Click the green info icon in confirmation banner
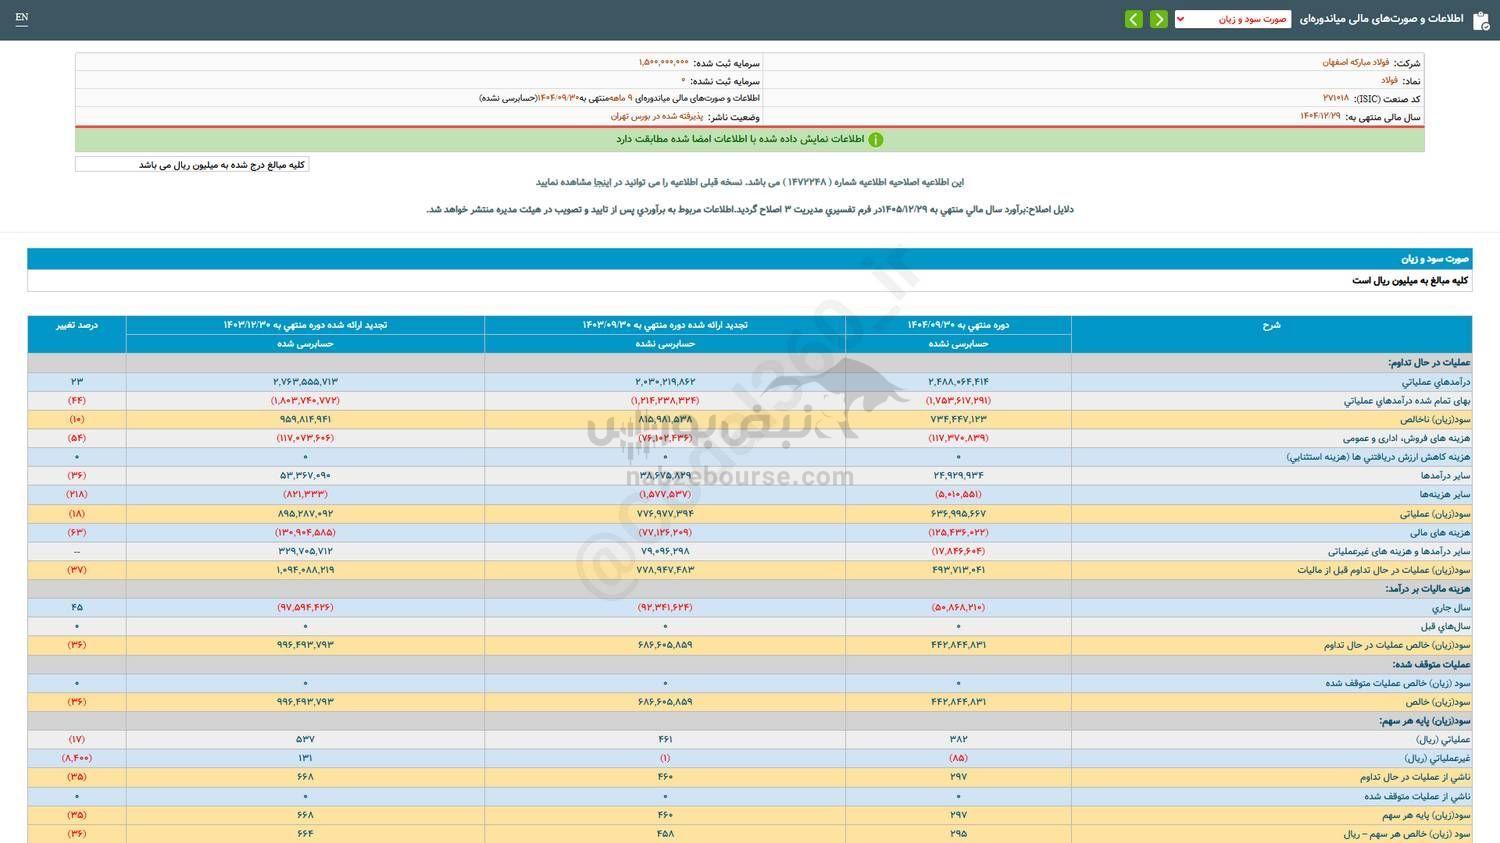 click(x=875, y=139)
